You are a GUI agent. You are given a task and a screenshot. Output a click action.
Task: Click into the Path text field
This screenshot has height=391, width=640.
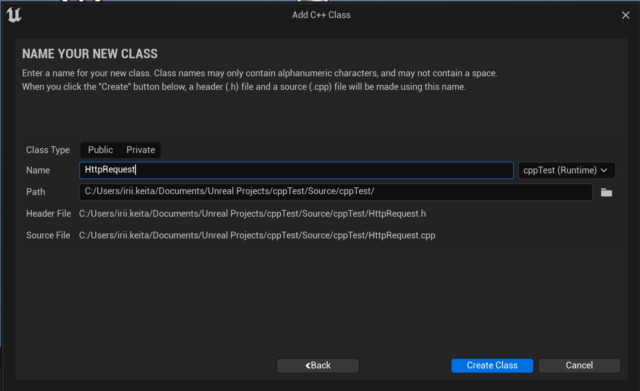click(x=336, y=192)
